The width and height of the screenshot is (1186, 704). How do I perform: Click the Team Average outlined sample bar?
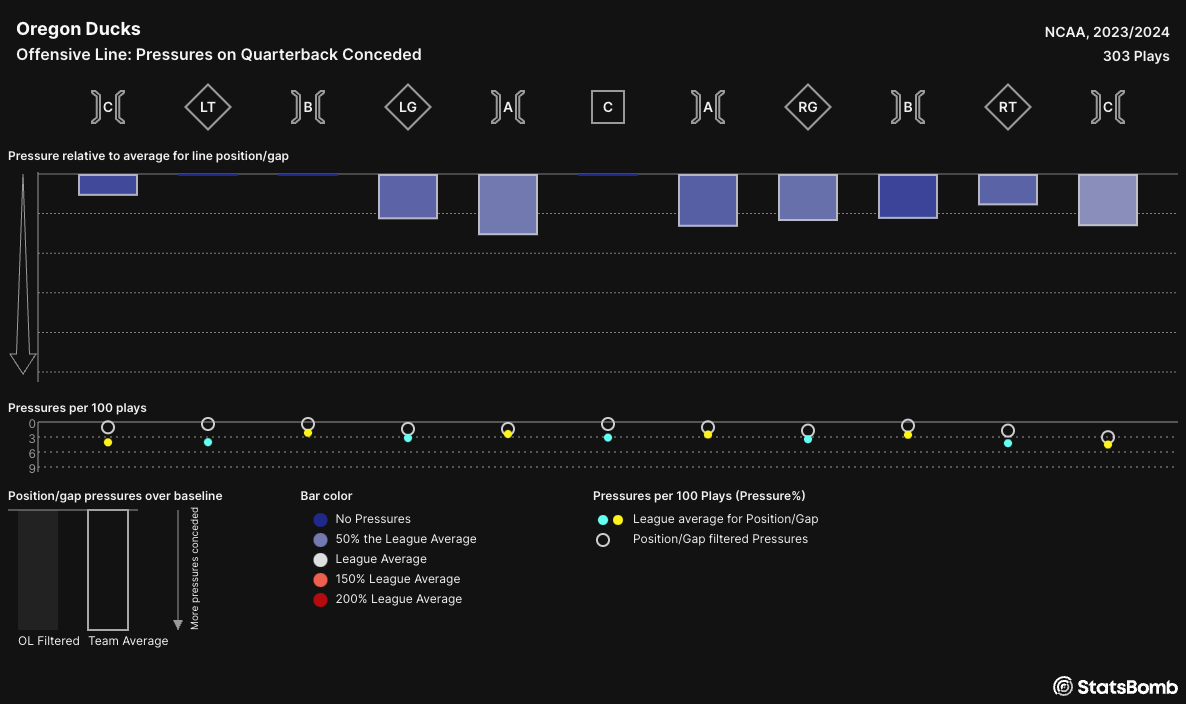pyautogui.click(x=107, y=569)
